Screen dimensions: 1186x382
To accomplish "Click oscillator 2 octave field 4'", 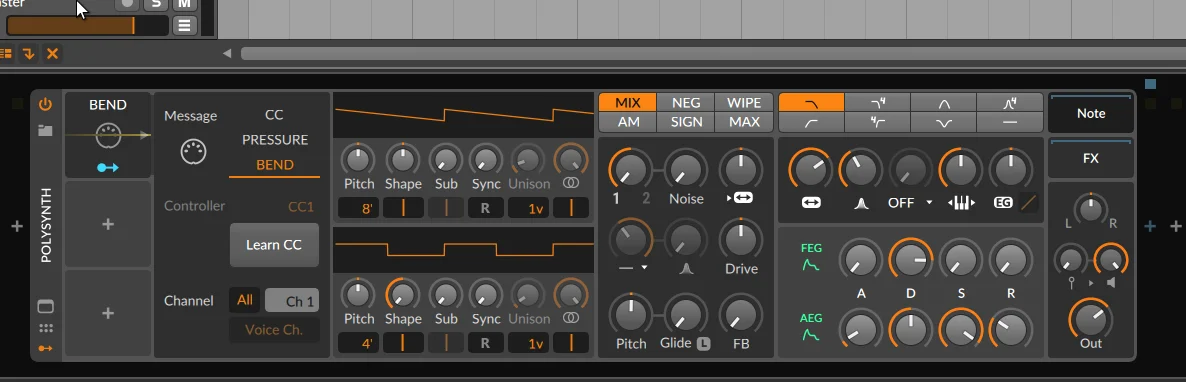I will 359,343.
